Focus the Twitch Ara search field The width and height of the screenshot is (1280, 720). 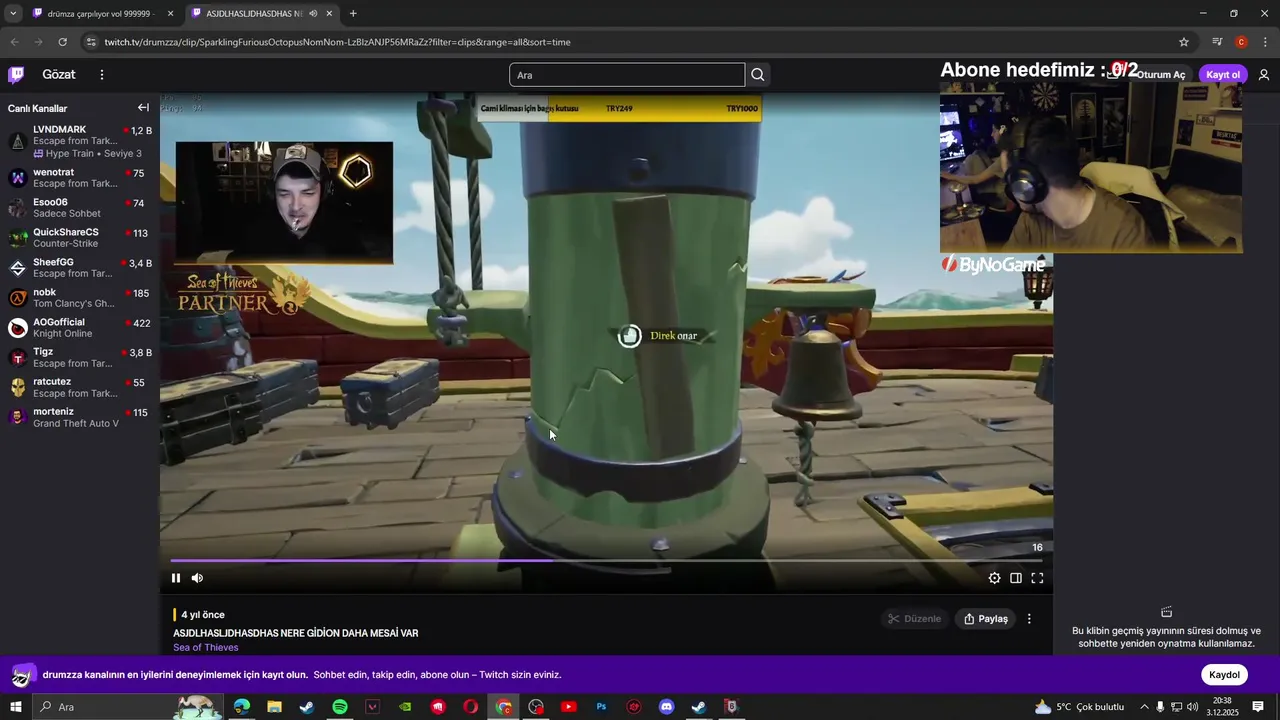627,75
